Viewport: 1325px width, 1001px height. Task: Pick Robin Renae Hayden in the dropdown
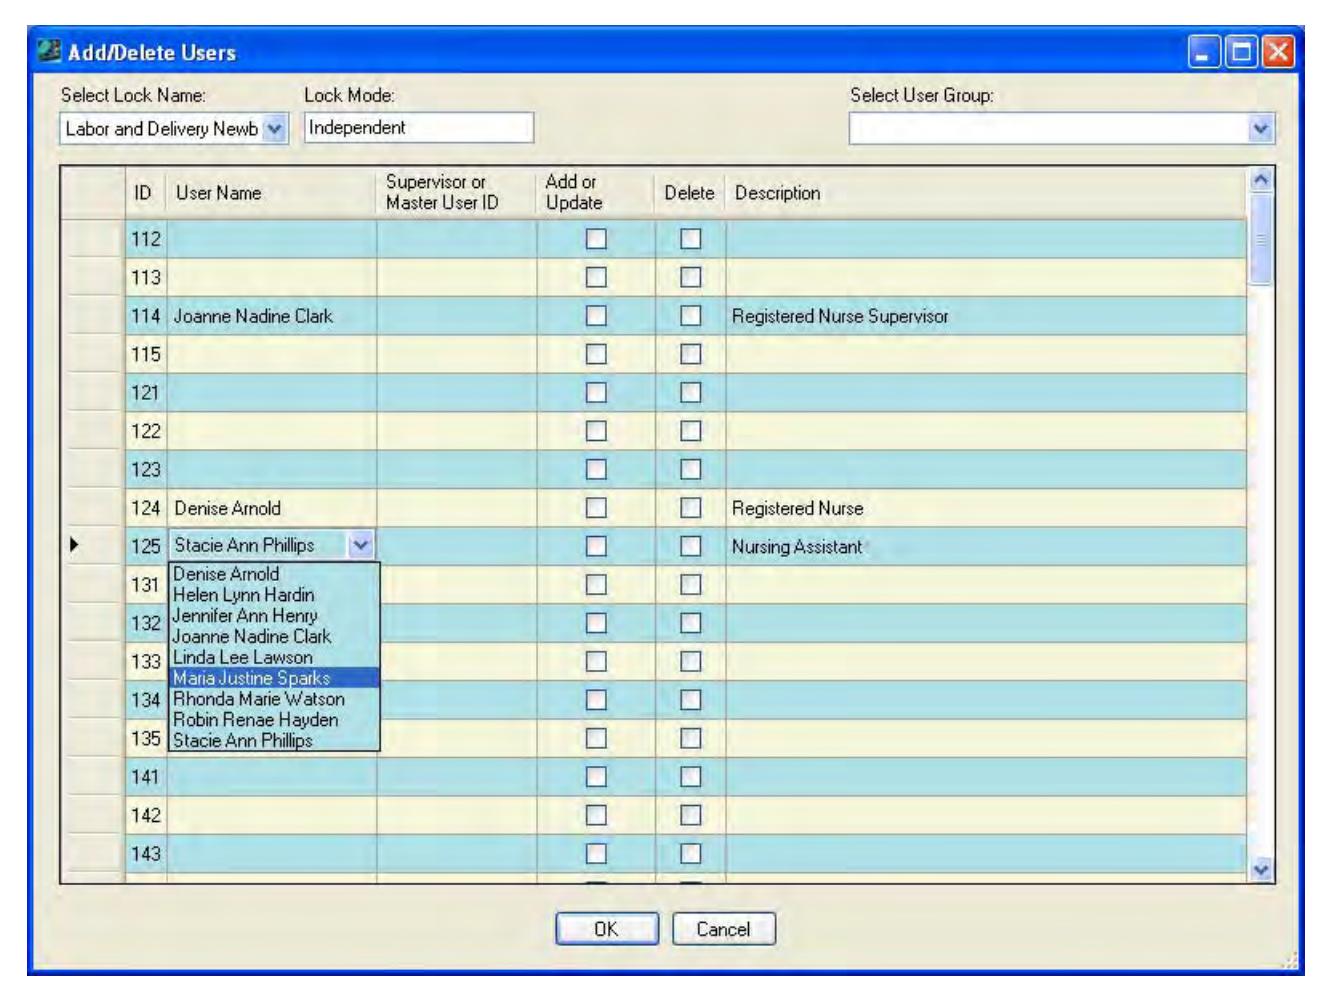273,720
